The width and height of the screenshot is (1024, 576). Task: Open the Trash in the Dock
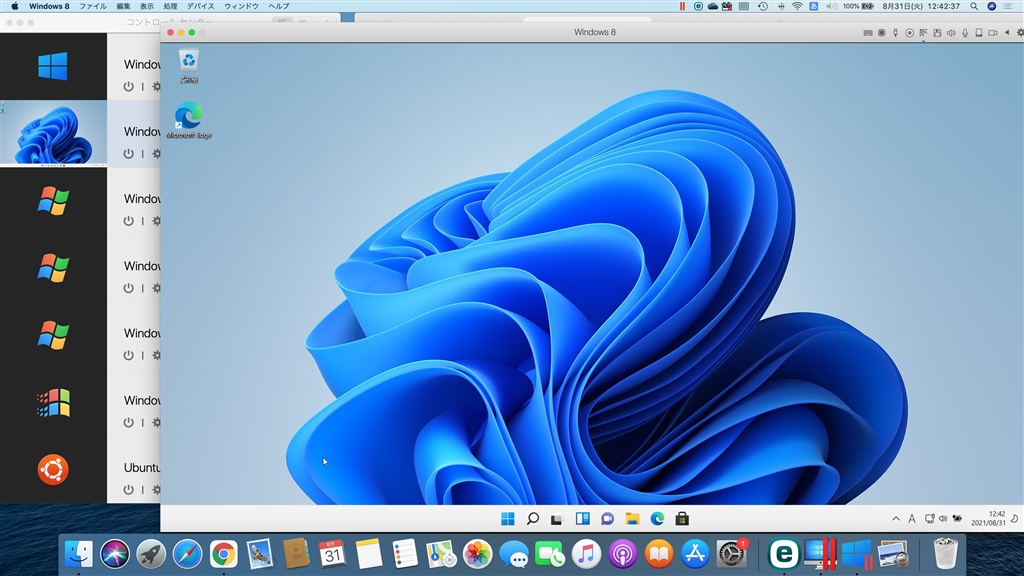(x=945, y=554)
